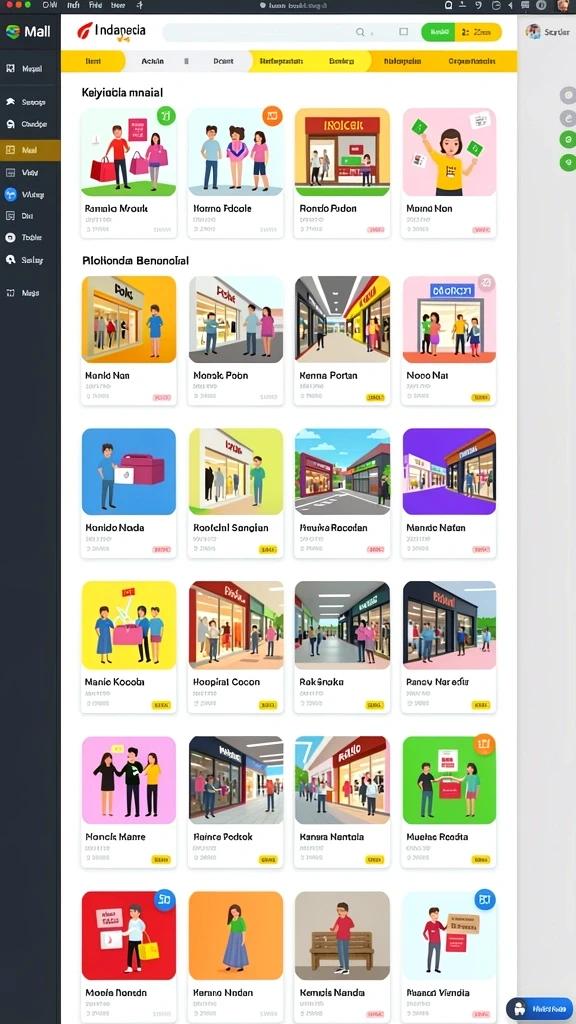This screenshot has width=576, height=1024.
Task: Click the green button beside search bar
Action: (438, 32)
